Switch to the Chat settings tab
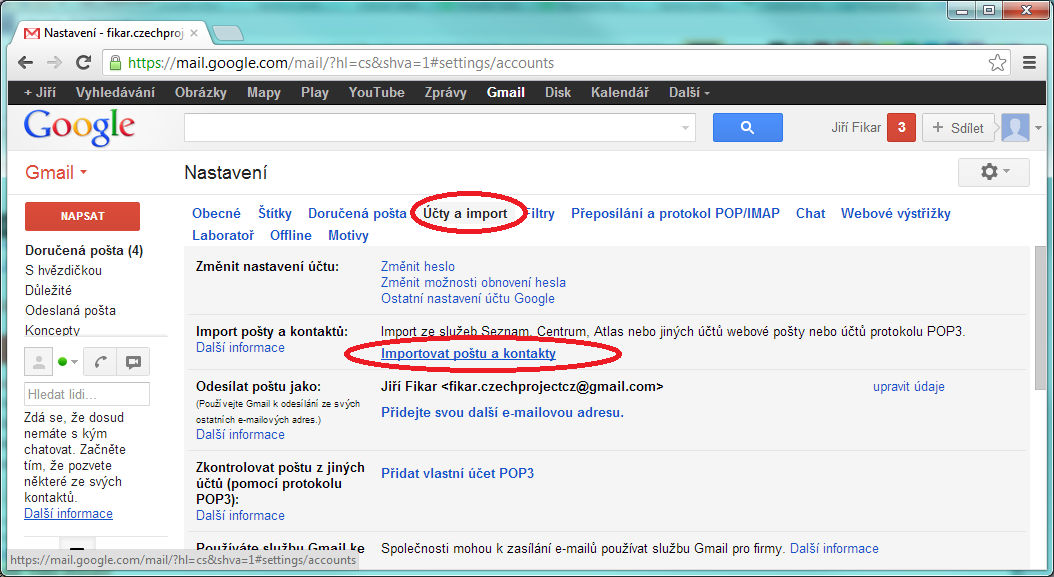 [811, 214]
